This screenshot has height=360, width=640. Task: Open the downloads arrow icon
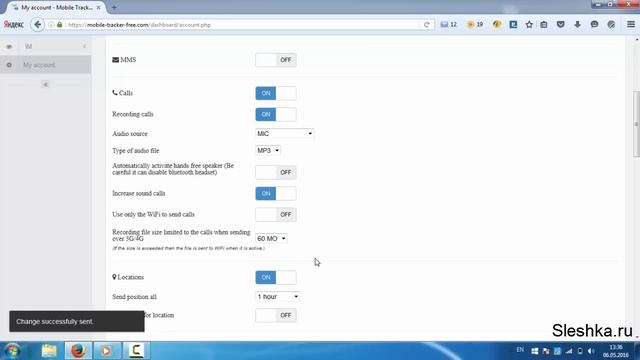pyautogui.click(x=577, y=24)
